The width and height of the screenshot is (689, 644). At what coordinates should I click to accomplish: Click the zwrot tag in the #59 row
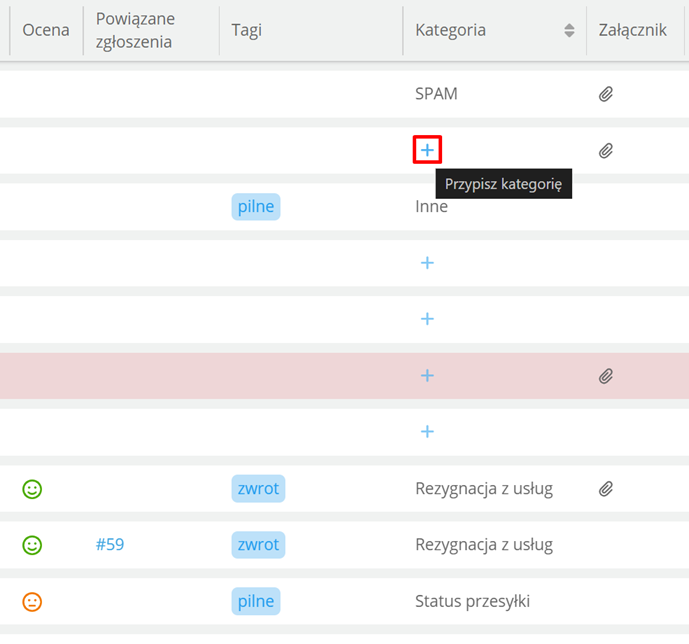258,545
